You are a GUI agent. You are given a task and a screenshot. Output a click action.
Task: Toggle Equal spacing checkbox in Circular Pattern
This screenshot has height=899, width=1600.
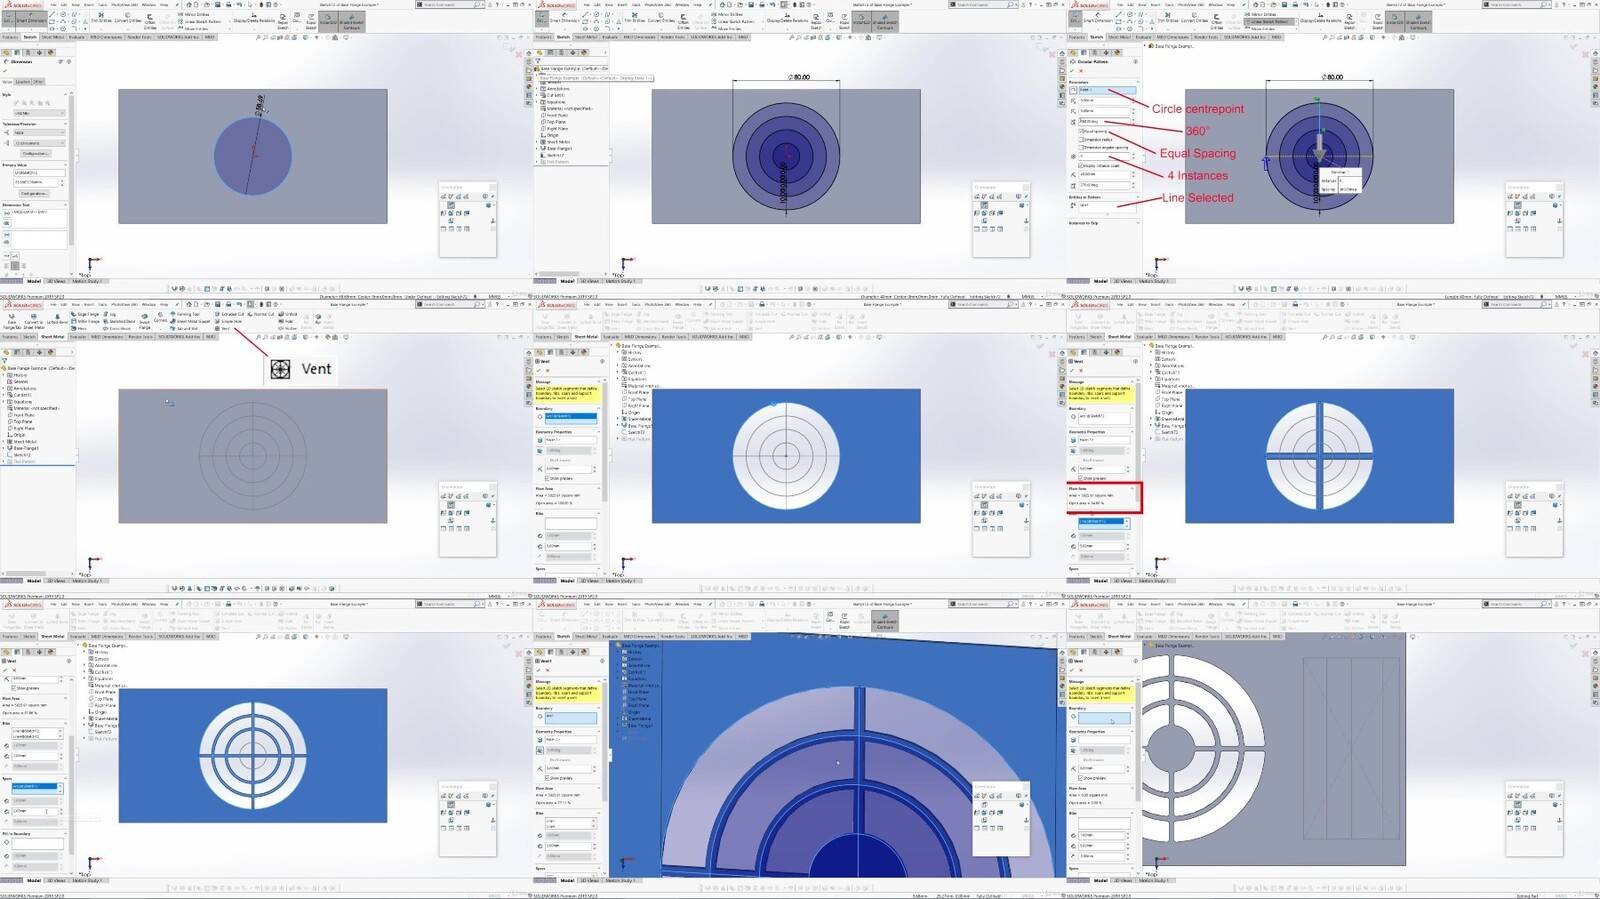[1081, 131]
